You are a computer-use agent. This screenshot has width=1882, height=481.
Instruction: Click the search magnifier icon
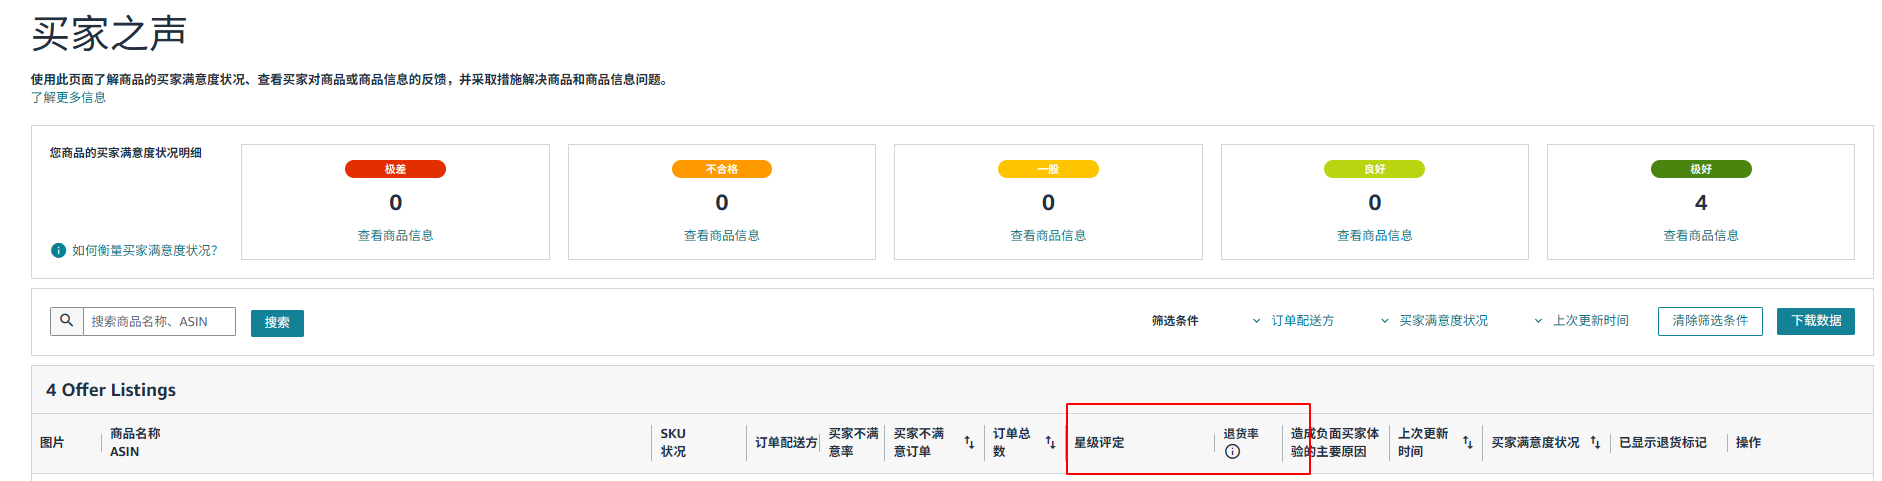(x=67, y=321)
